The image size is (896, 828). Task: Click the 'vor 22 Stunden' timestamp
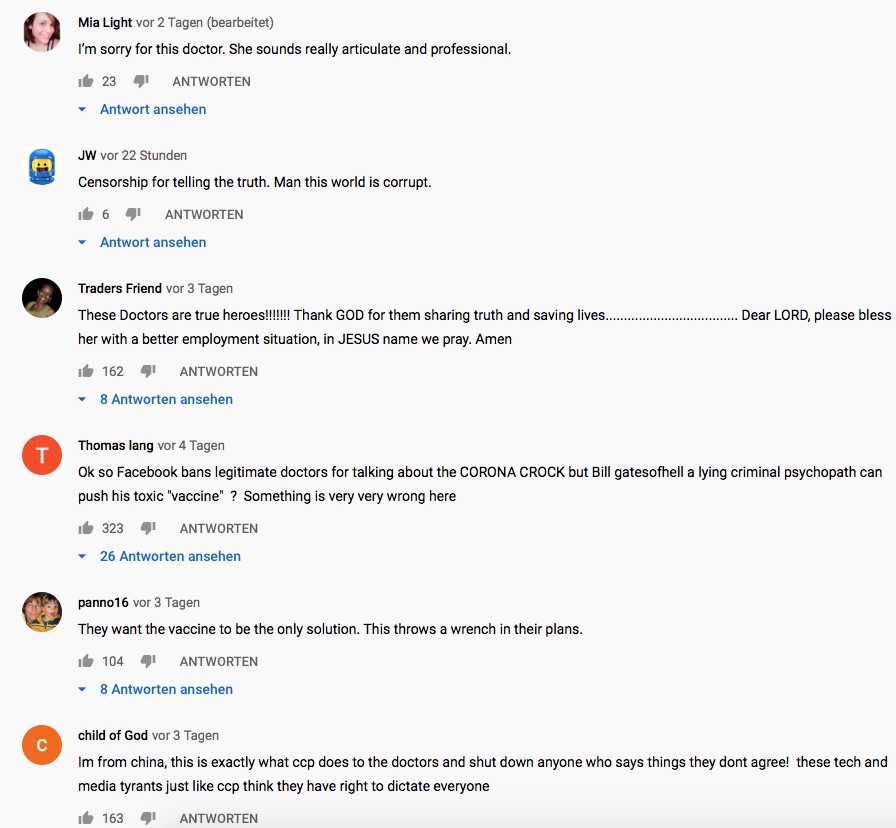pyautogui.click(x=143, y=155)
